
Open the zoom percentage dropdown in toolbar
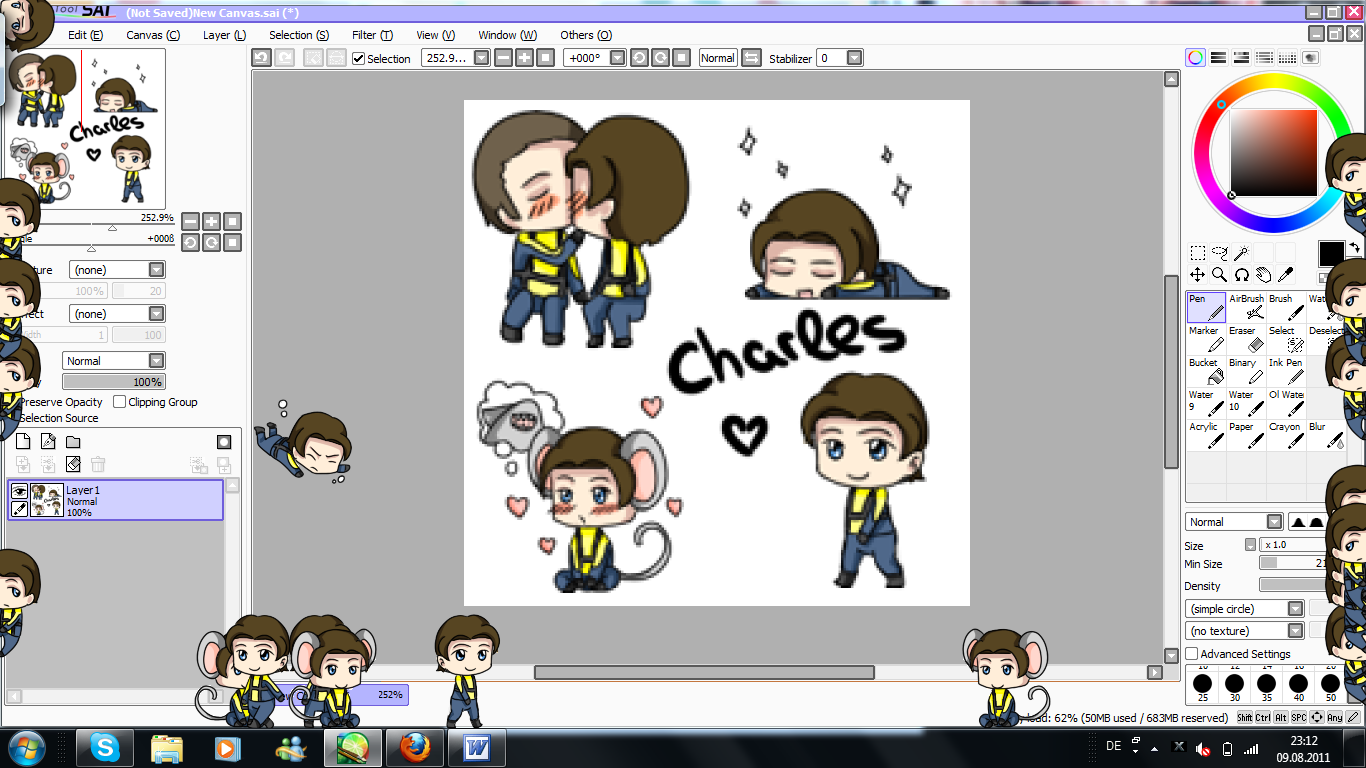coord(482,58)
